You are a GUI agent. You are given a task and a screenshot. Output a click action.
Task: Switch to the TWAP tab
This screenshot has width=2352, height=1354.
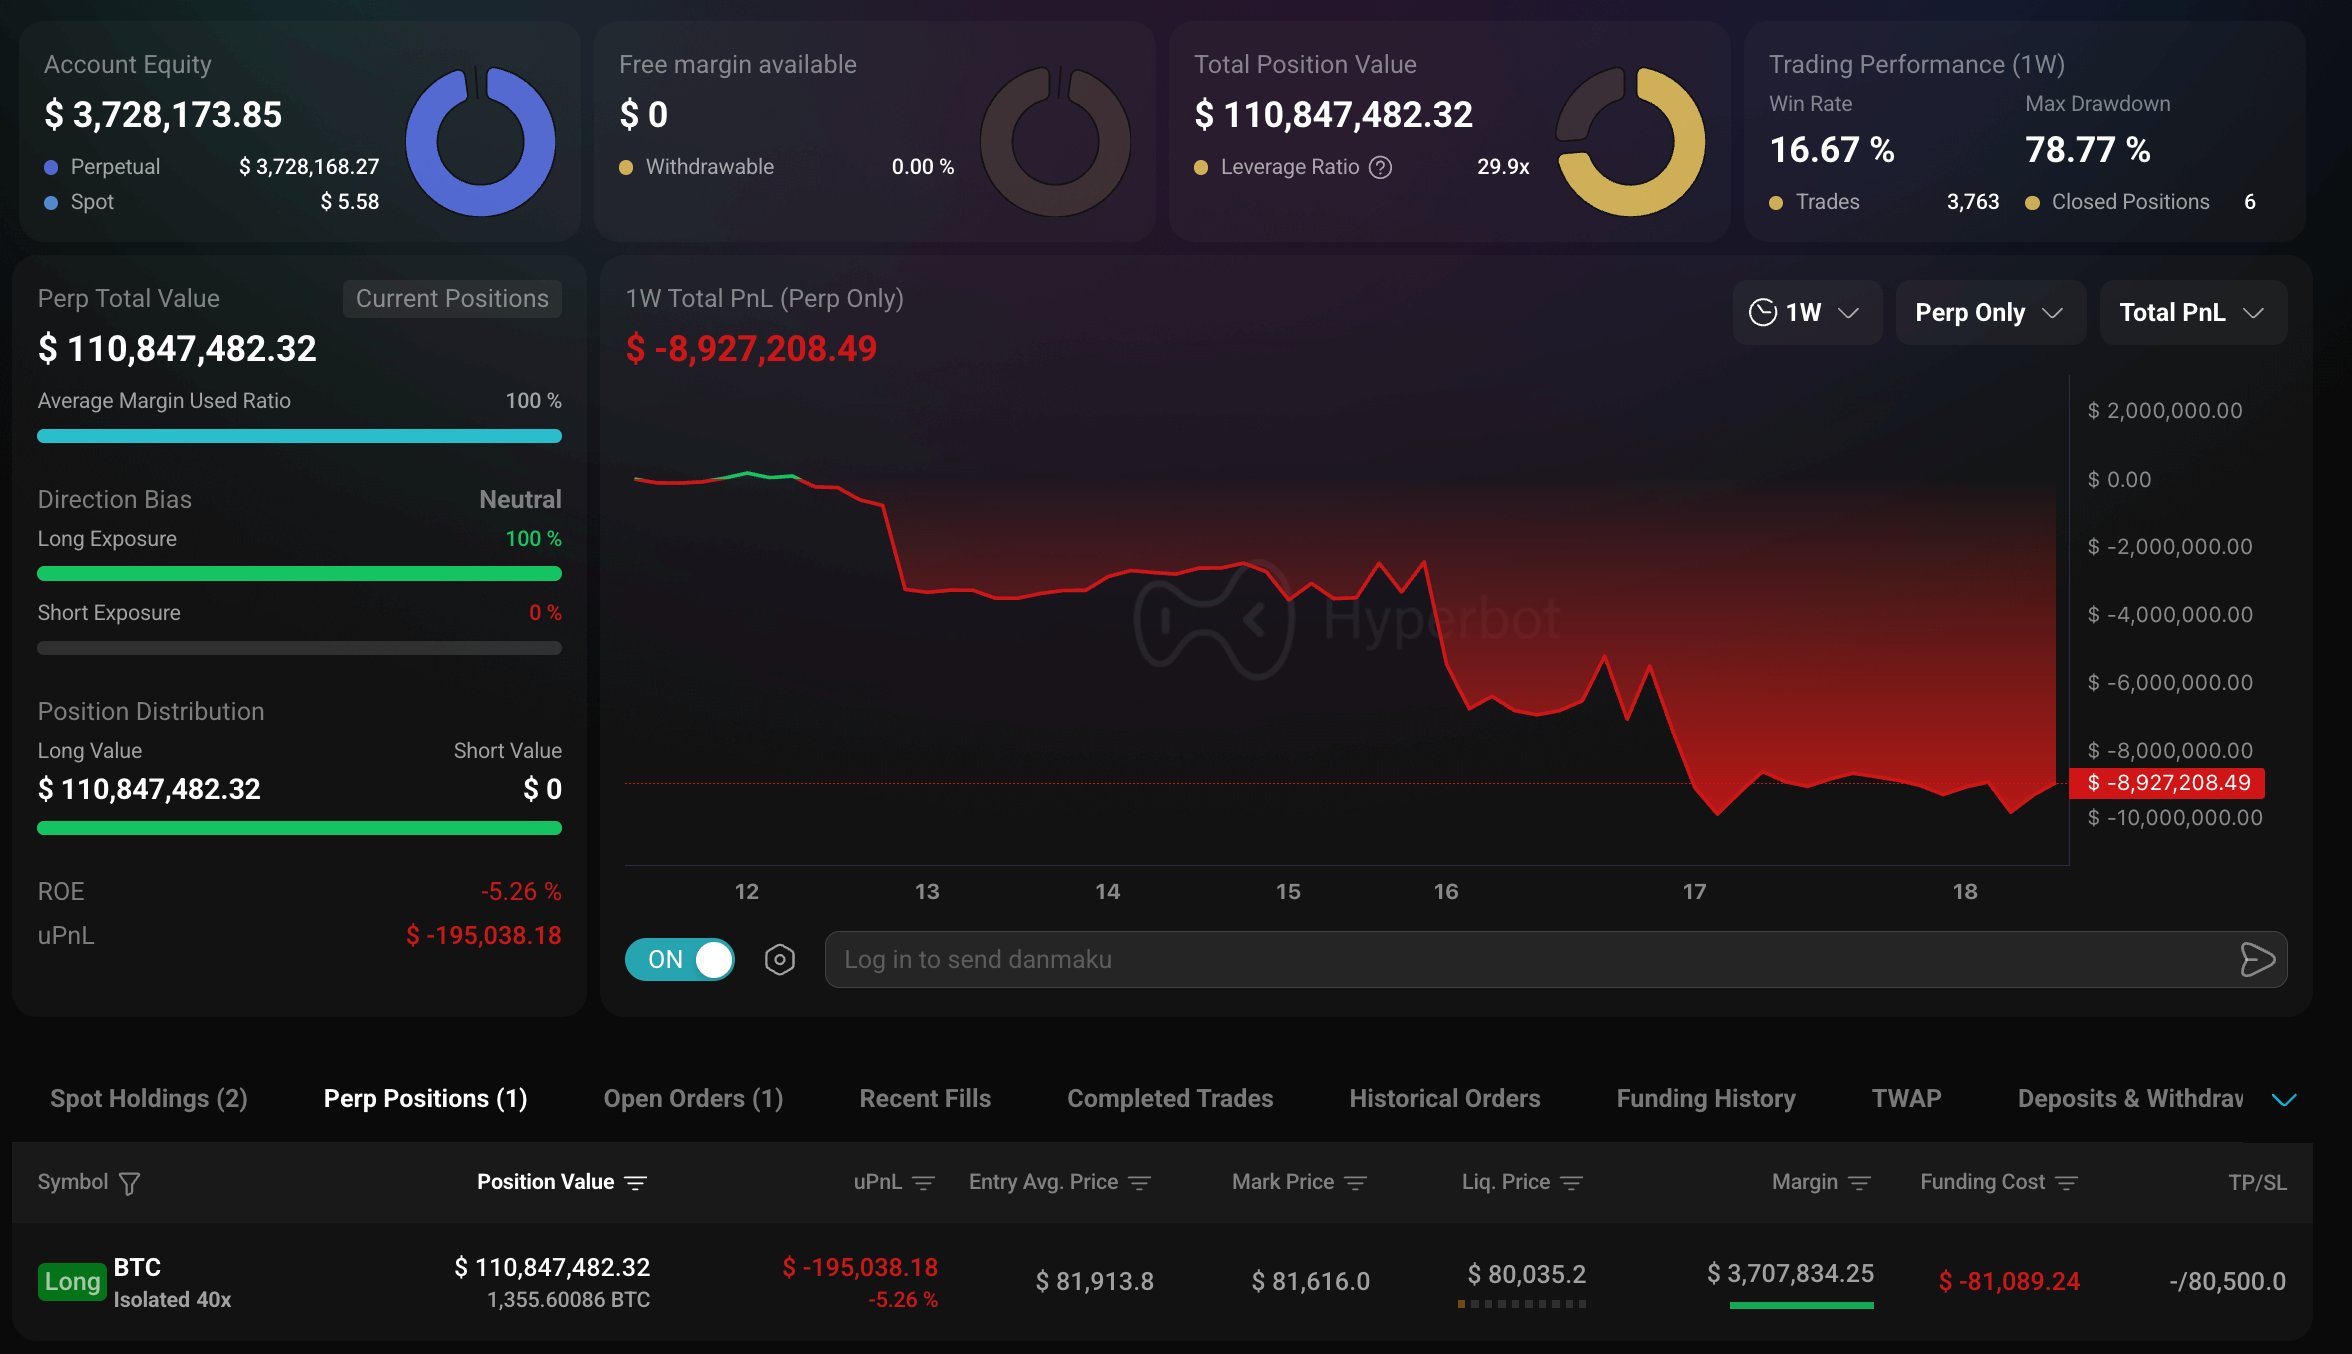point(1906,1099)
